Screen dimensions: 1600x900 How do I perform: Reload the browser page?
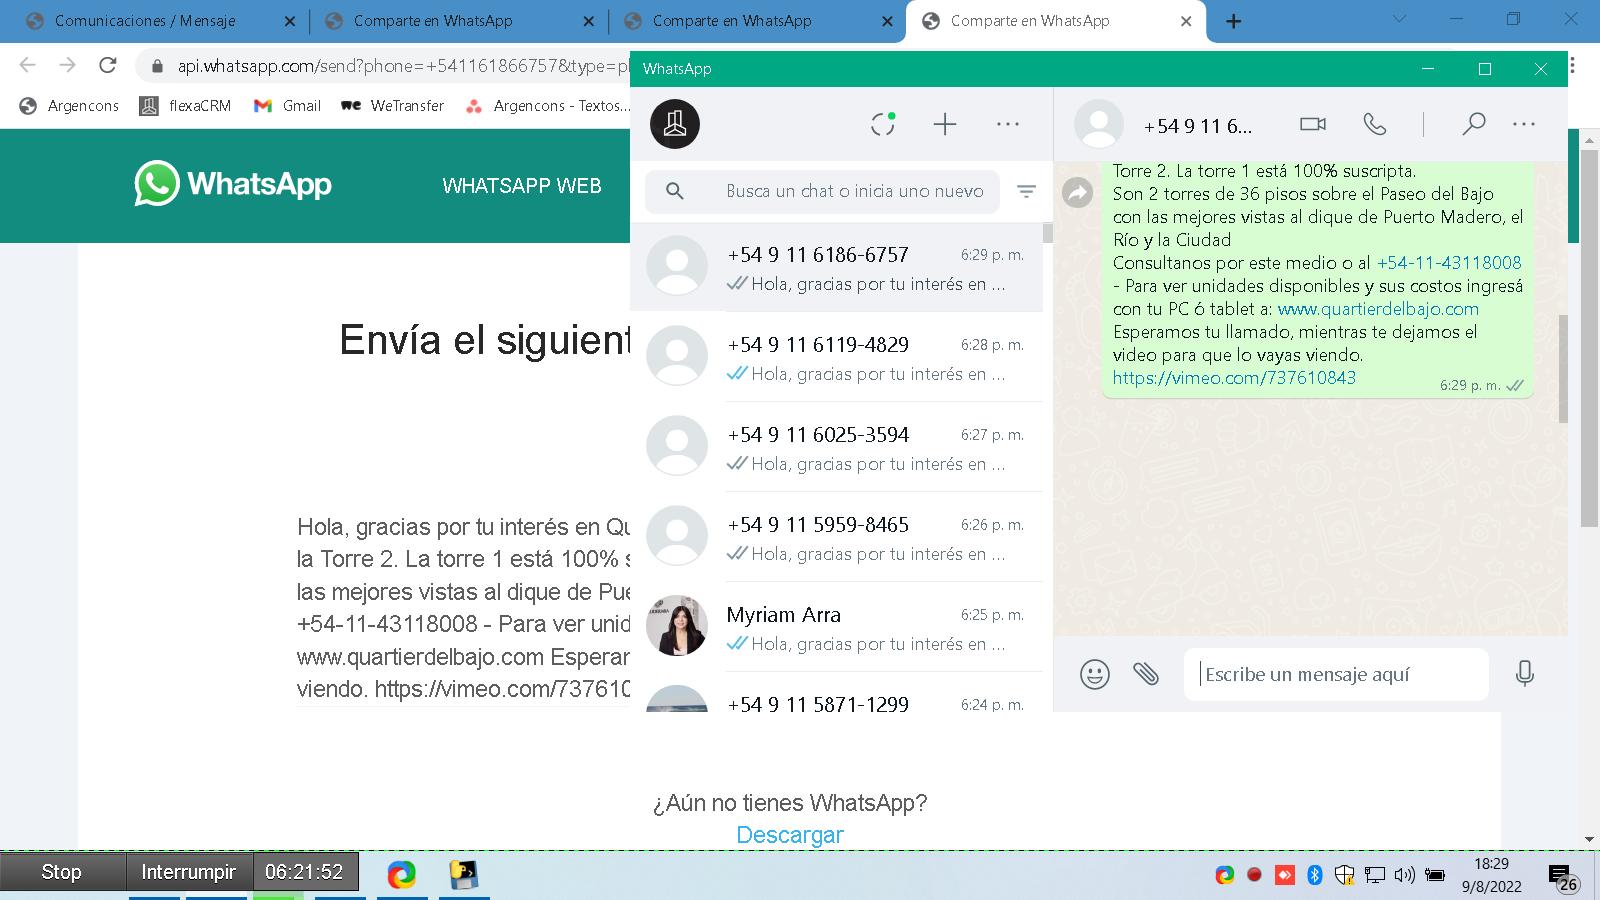(108, 65)
